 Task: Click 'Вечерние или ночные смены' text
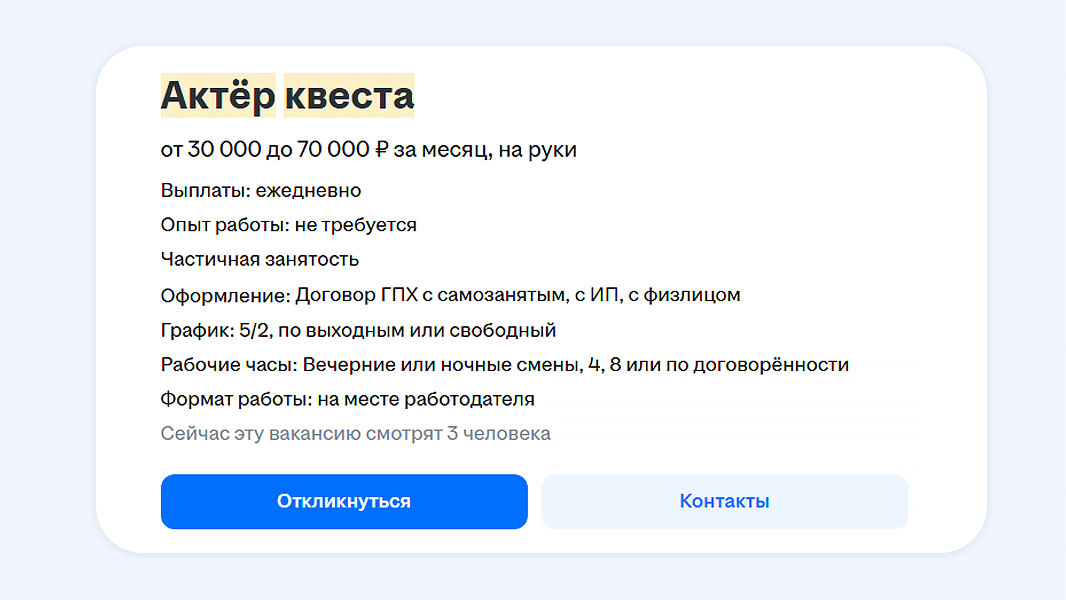(x=437, y=365)
